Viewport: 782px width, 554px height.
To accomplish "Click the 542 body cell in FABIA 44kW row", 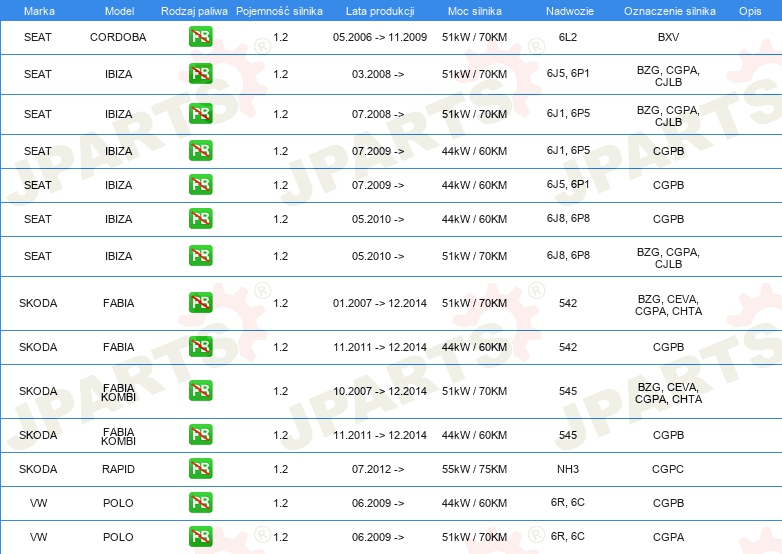I will tap(568, 347).
